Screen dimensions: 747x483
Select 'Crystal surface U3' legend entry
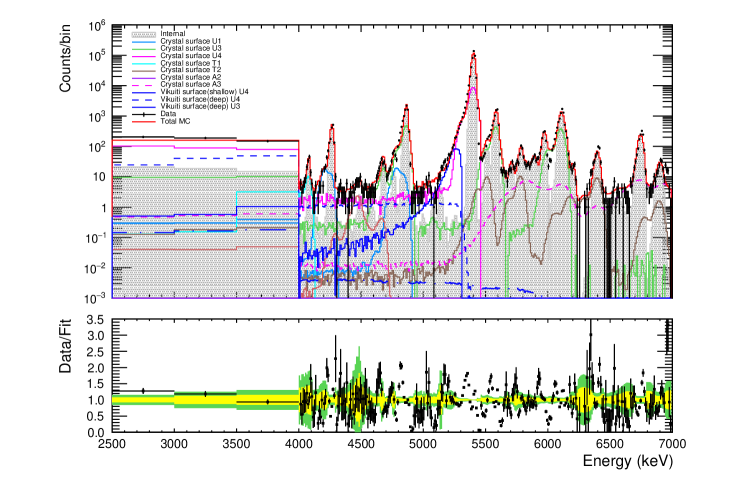[x=191, y=49]
